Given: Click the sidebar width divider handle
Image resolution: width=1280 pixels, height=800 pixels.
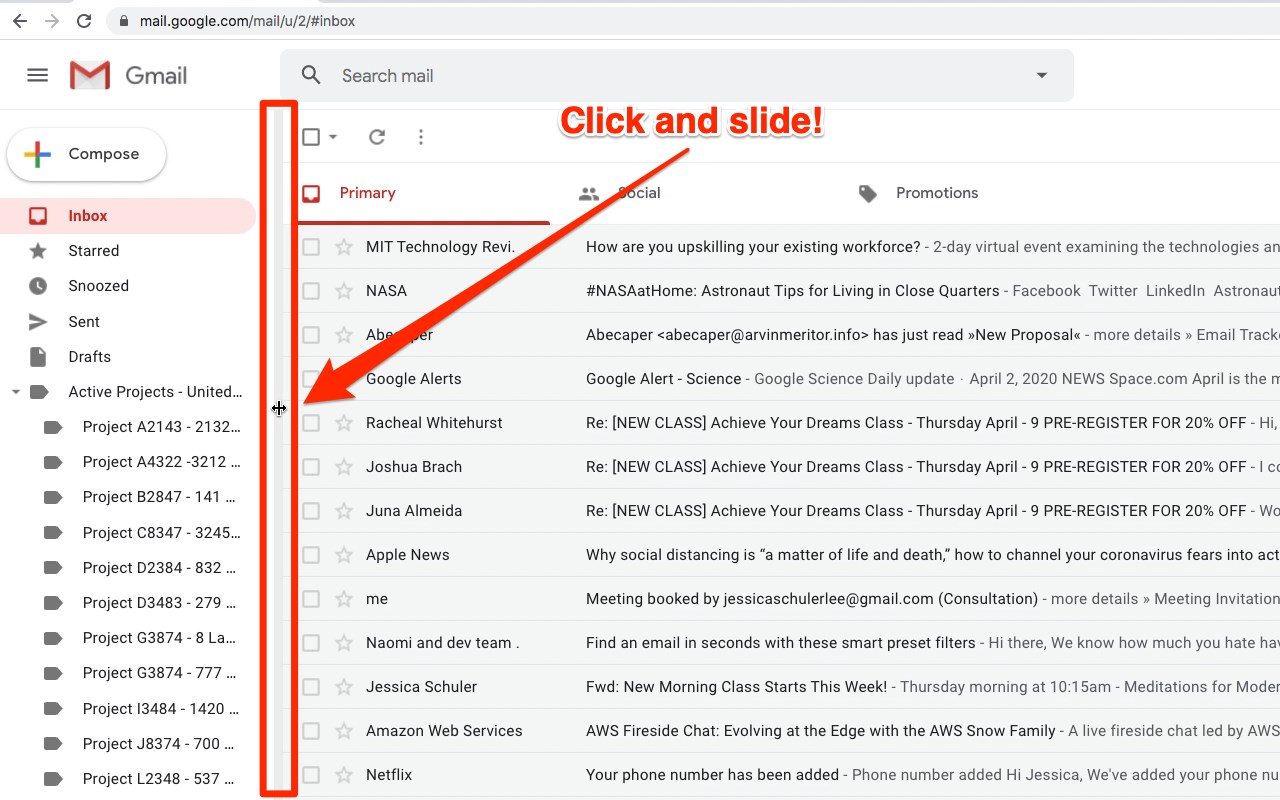Looking at the screenshot, I should [279, 408].
